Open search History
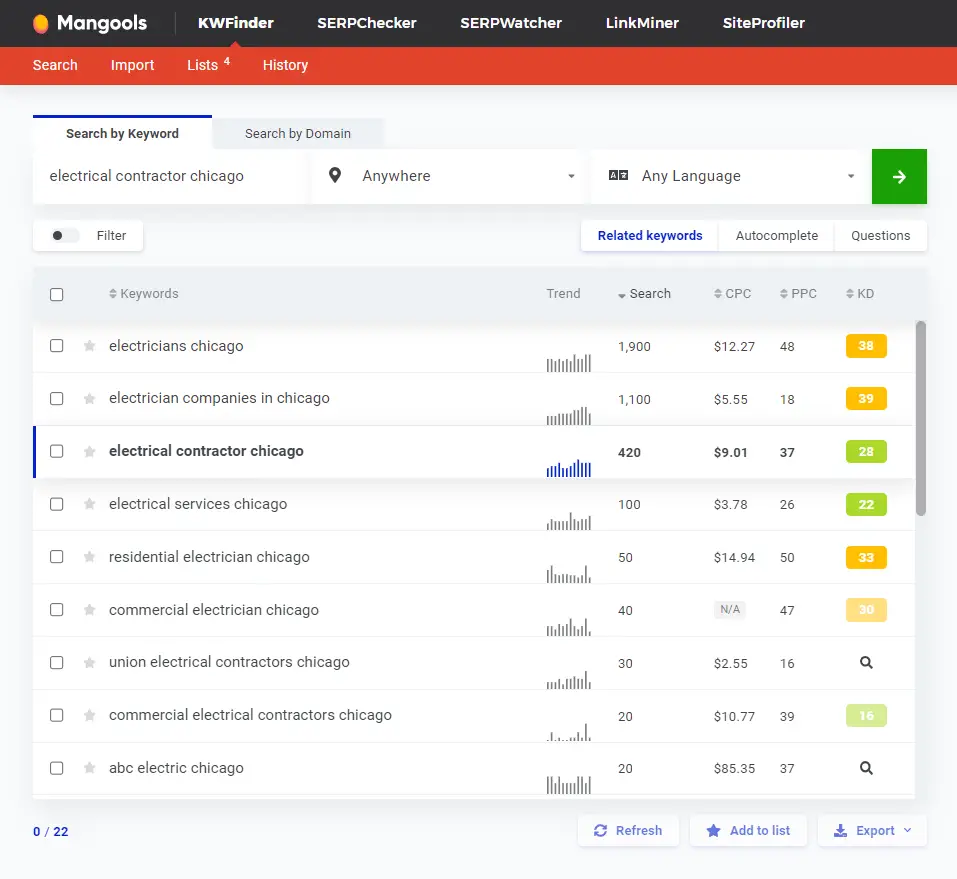The width and height of the screenshot is (957, 879). [285, 65]
